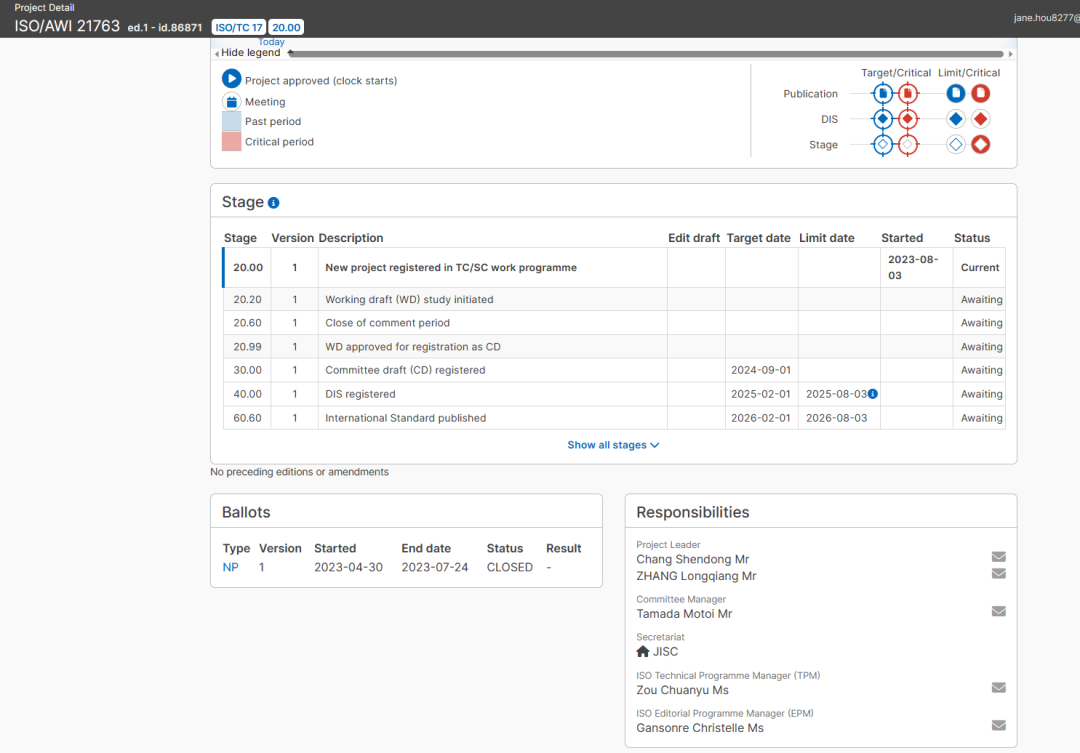Expand Show all stages
This screenshot has height=753, width=1080.
613,445
